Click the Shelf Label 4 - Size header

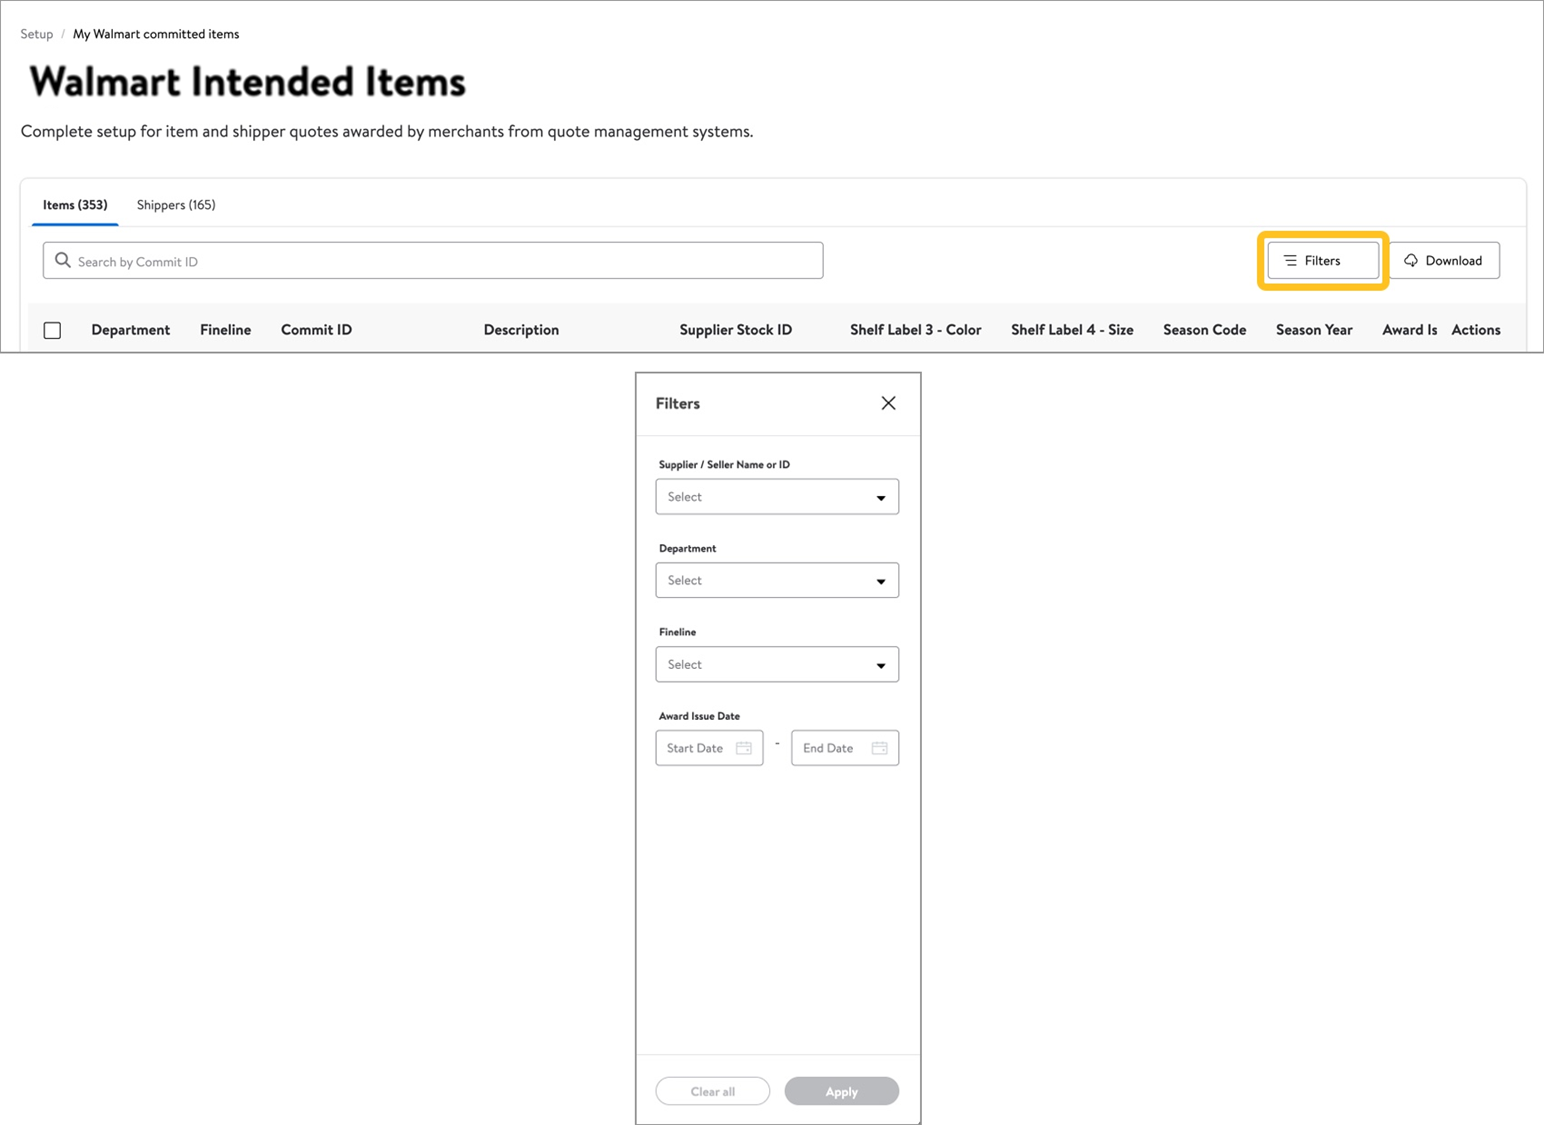click(1072, 330)
